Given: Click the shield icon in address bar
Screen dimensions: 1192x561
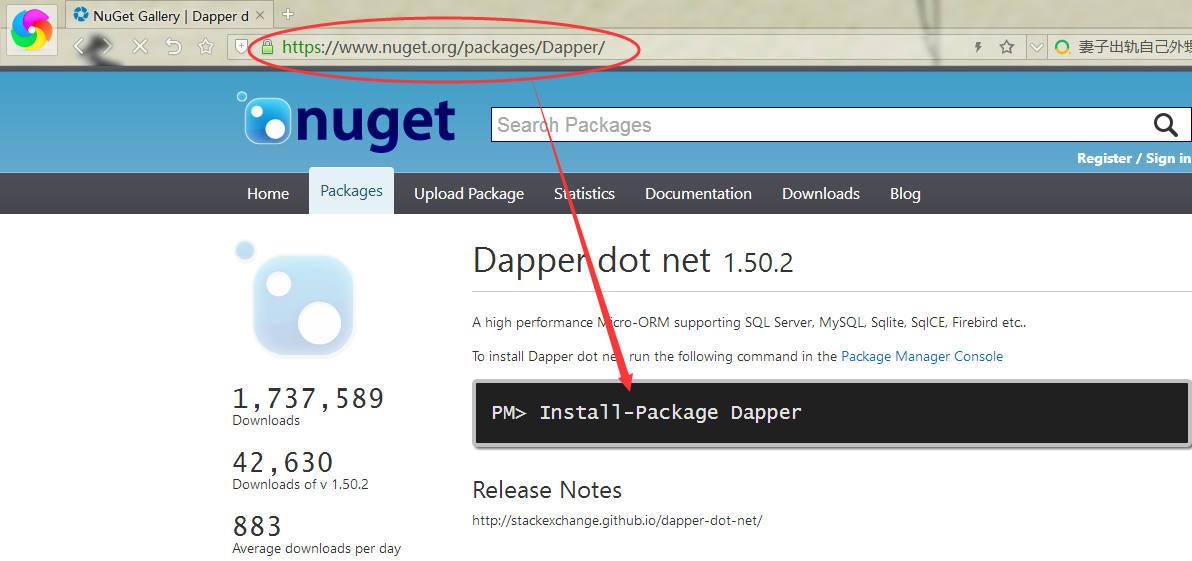Looking at the screenshot, I should [x=243, y=47].
